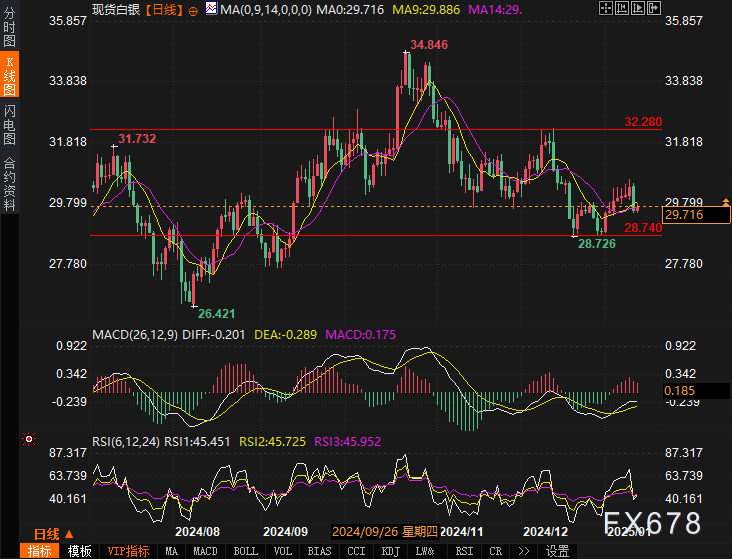Click the >> more indicators arrow
This screenshot has height=559, width=732.
coord(523,551)
